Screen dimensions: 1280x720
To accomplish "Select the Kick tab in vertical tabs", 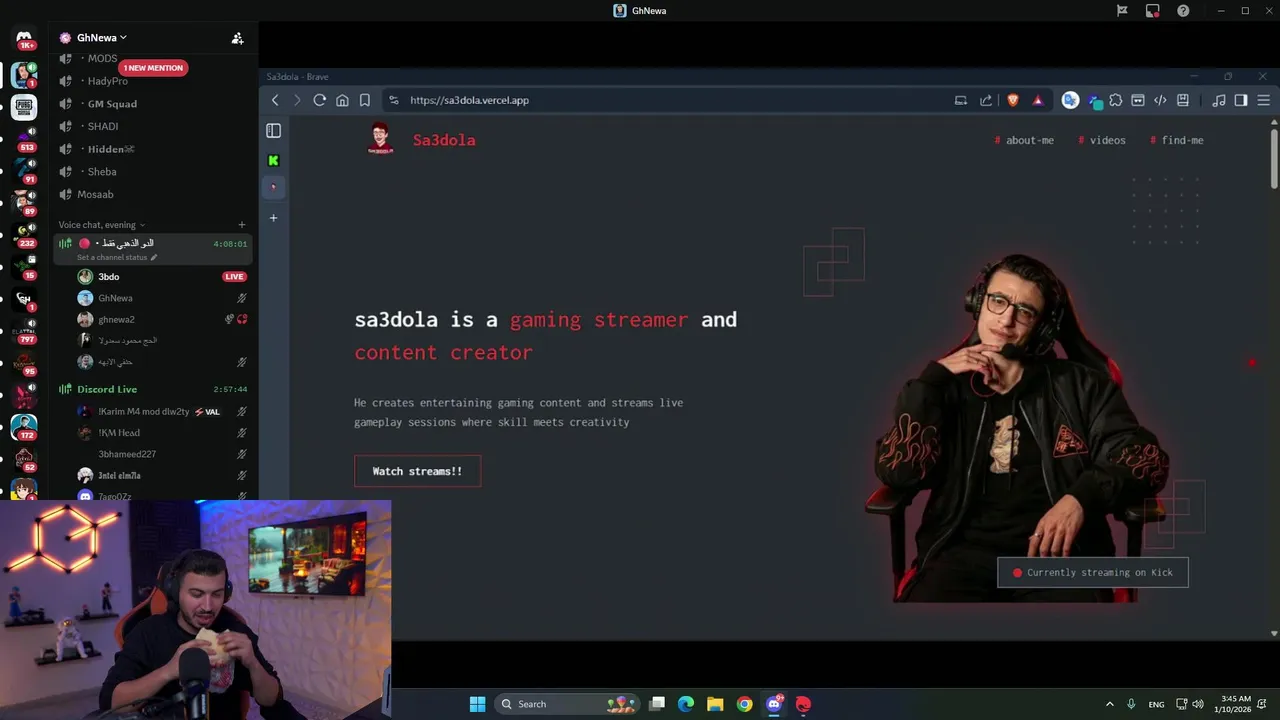I will (x=273, y=160).
